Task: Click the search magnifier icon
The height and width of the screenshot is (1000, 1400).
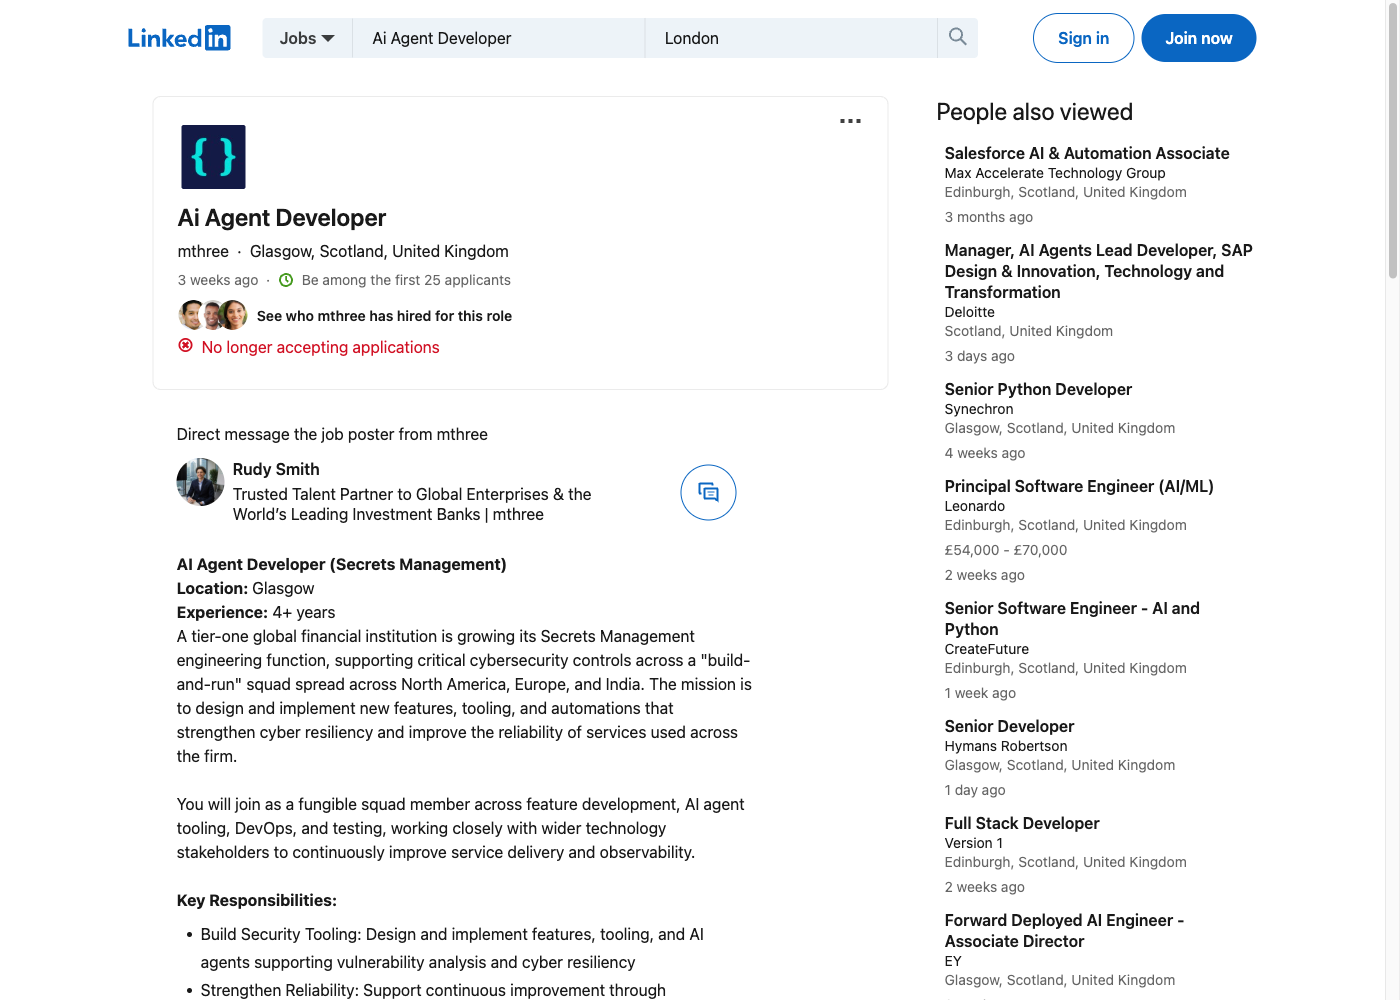Action: 957,38
